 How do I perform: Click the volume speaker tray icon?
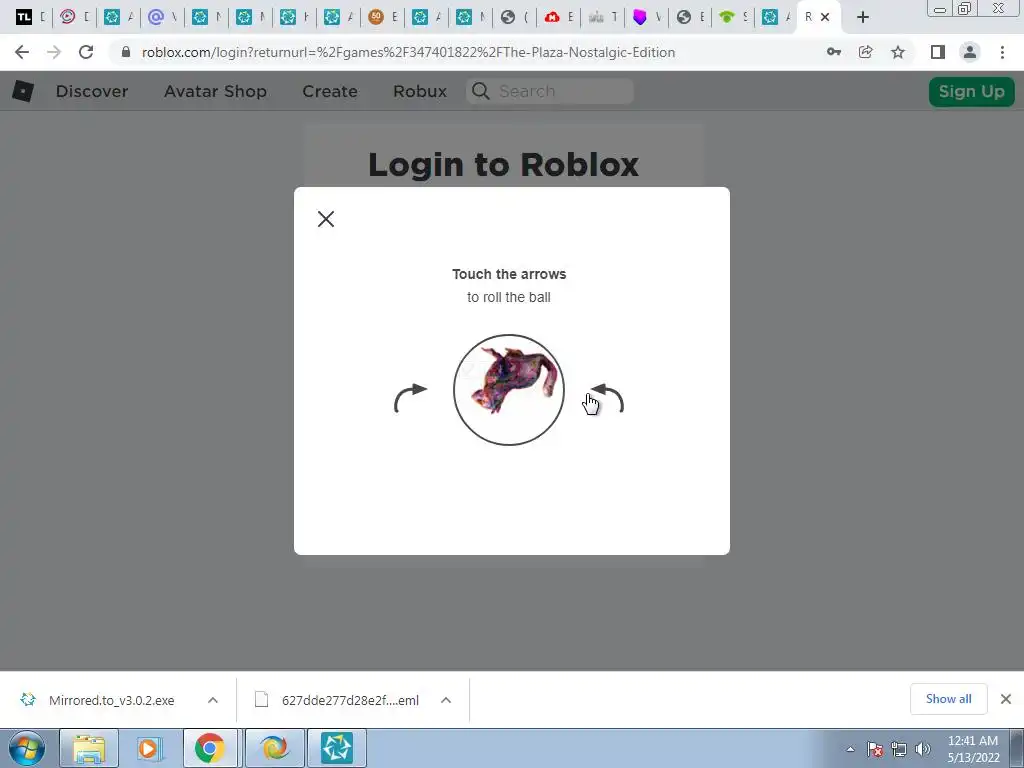tap(923, 749)
